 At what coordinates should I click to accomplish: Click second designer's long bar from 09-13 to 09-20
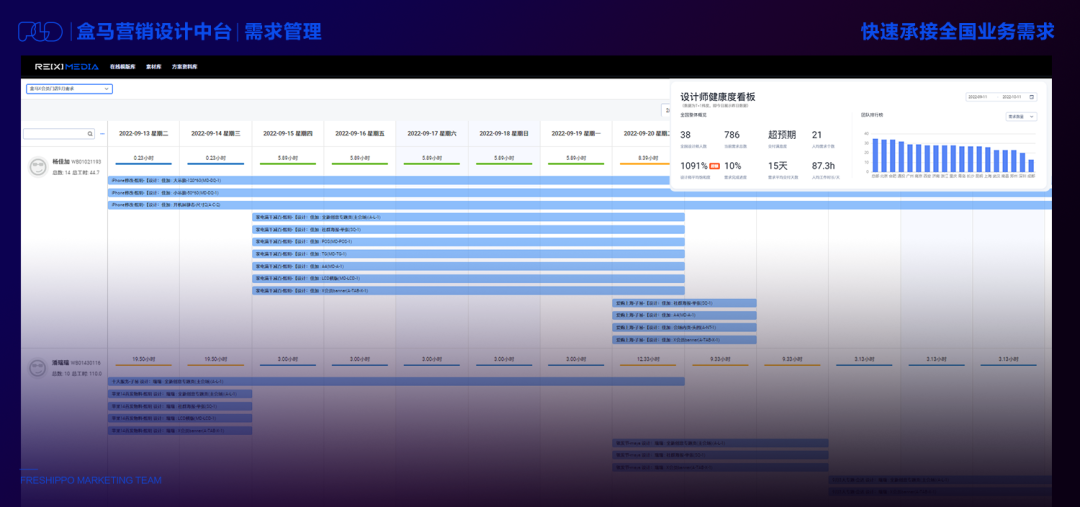click(396, 381)
